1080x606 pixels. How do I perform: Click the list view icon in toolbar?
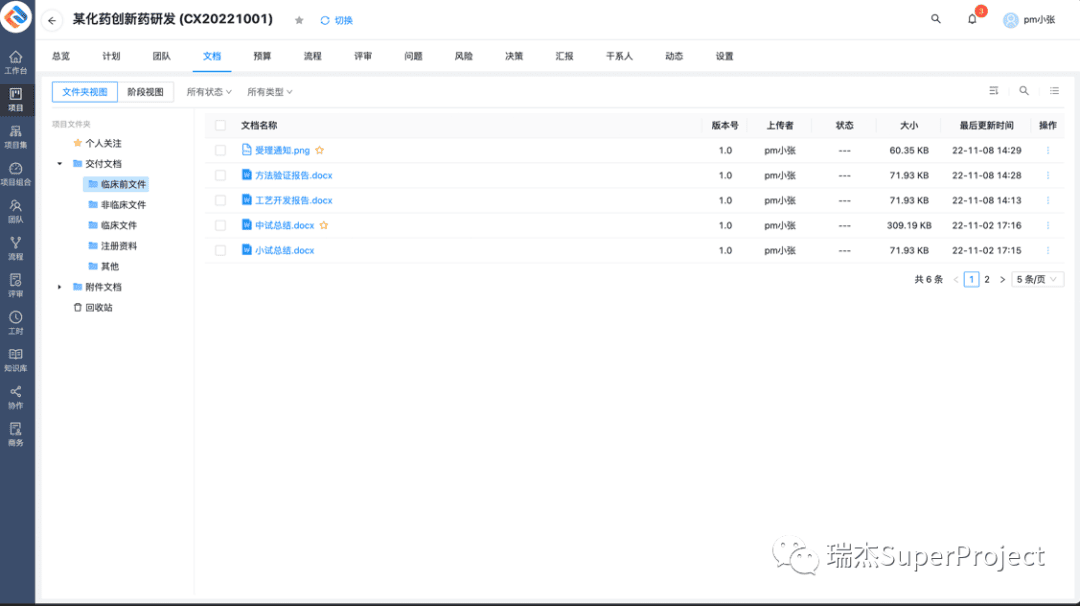pos(1055,91)
